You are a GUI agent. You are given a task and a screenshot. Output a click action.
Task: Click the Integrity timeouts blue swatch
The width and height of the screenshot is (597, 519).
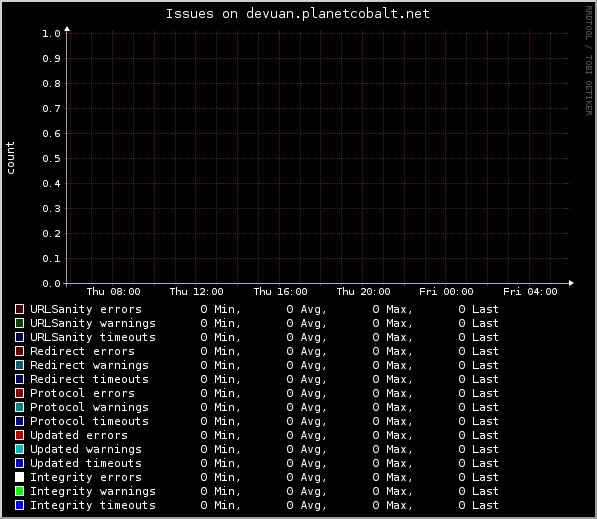[x=19, y=505]
